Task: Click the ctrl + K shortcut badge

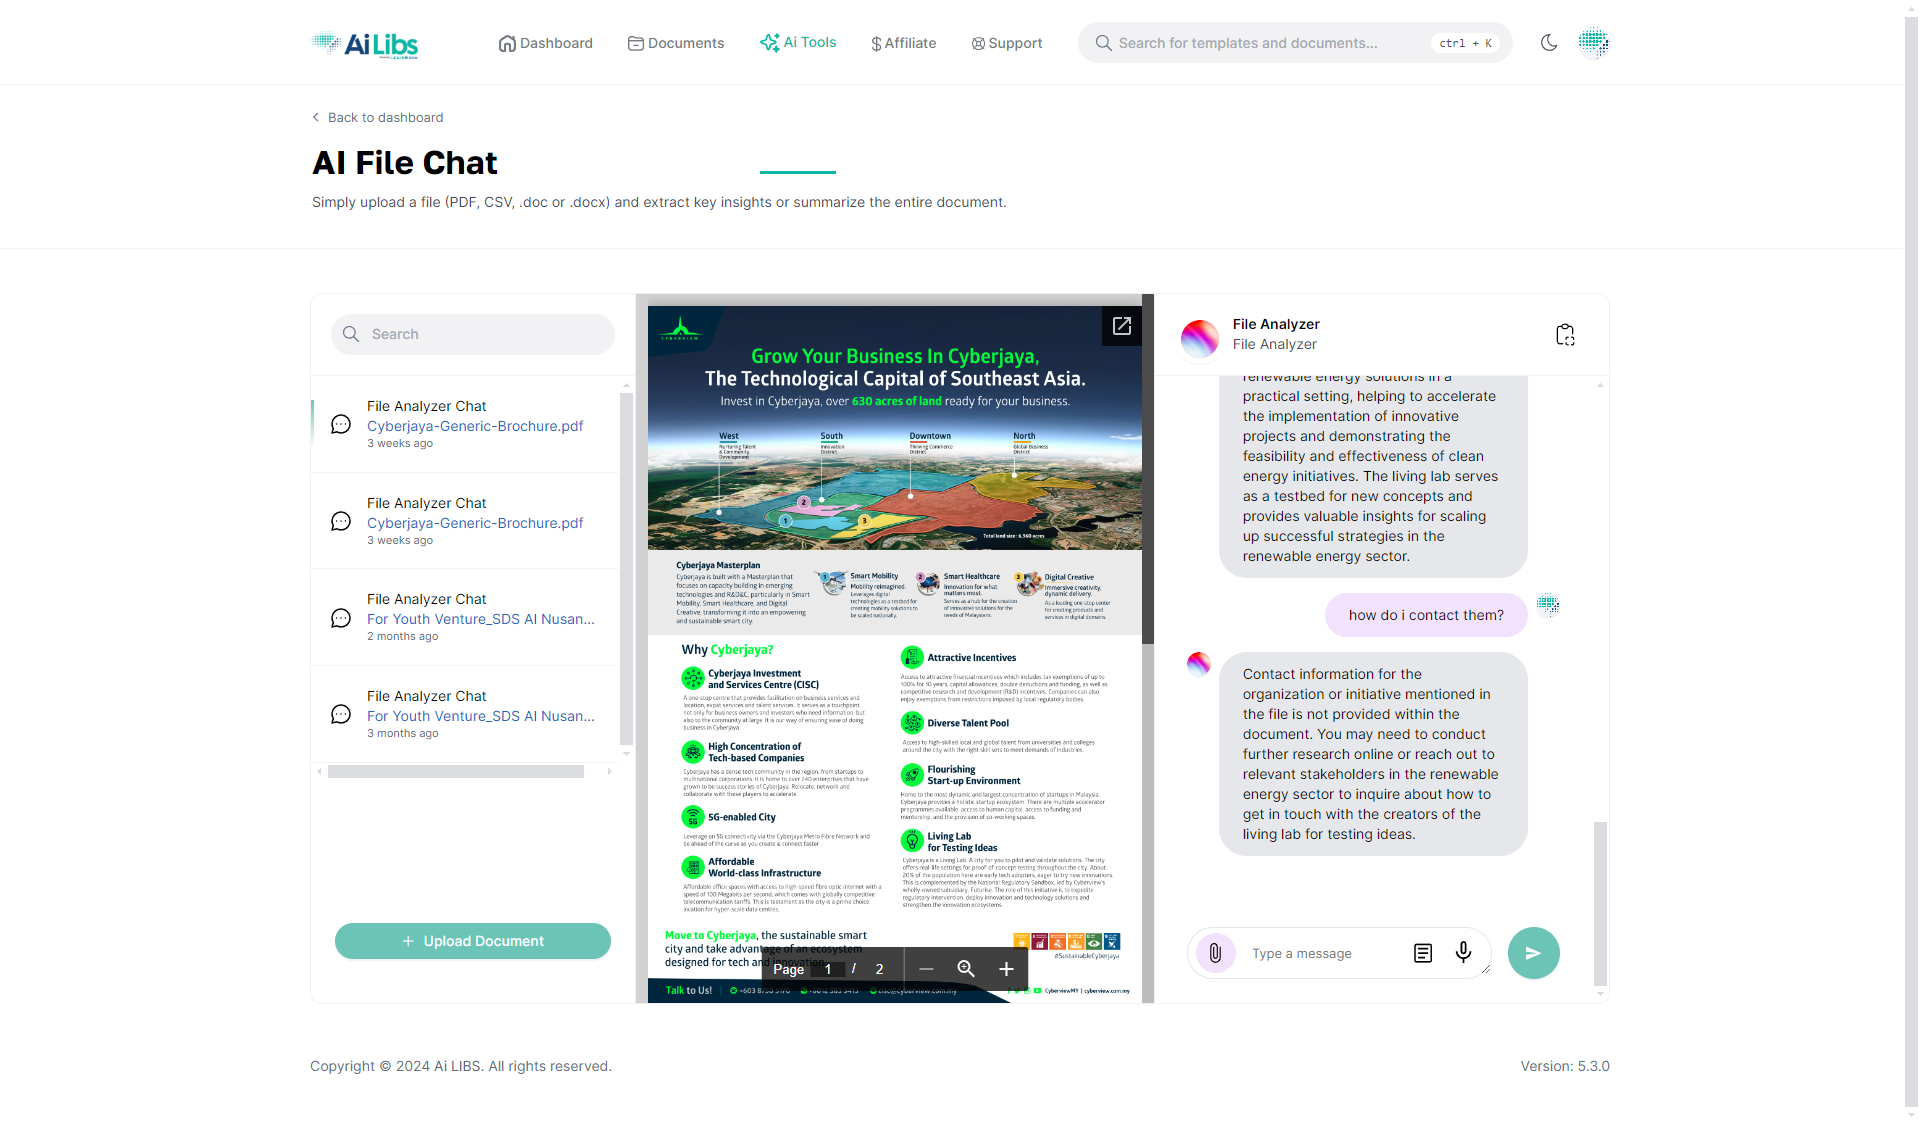Action: click(1466, 43)
